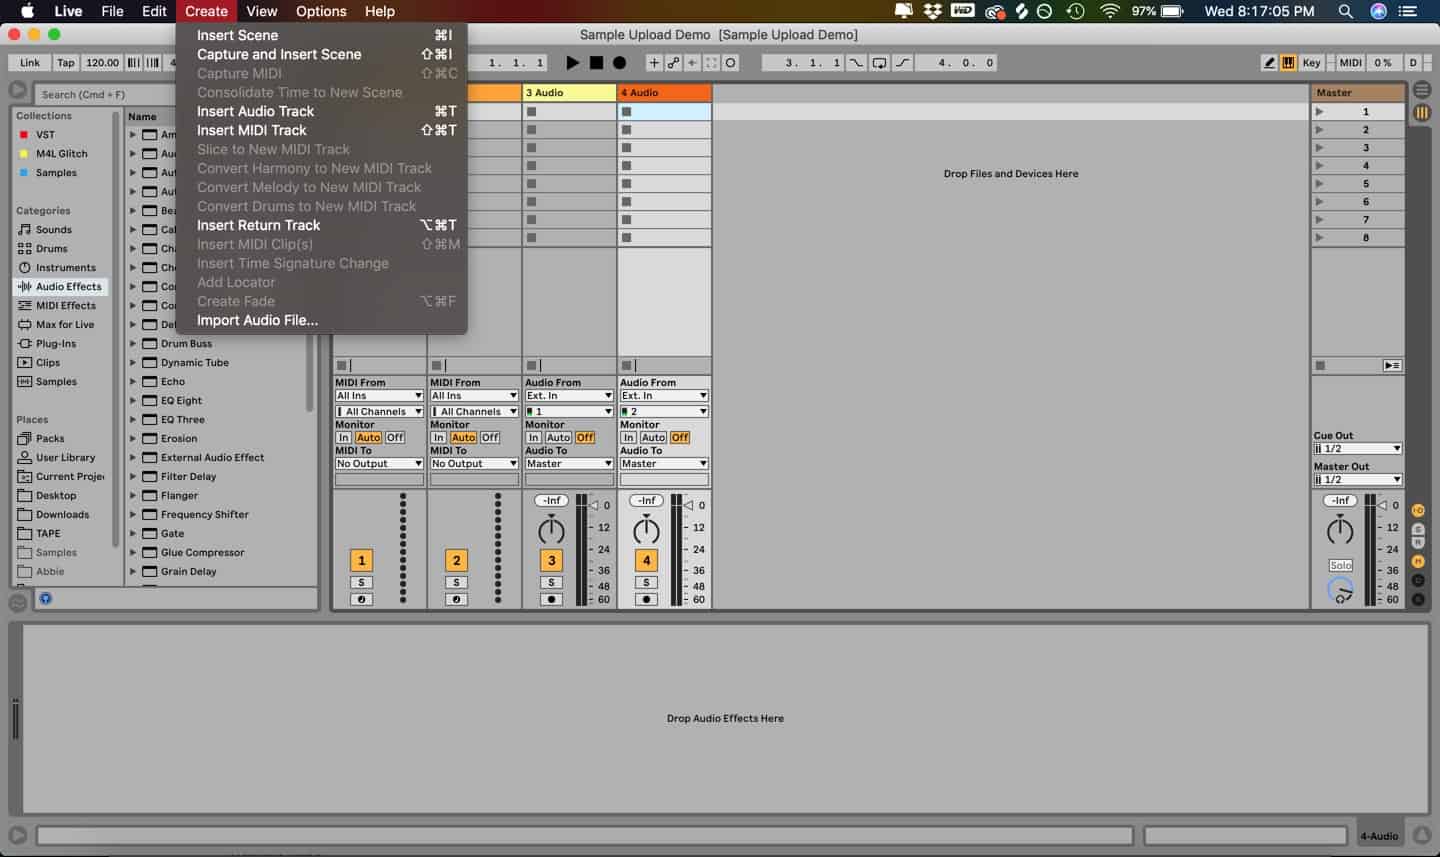This screenshot has height=857, width=1440.
Task: Solo track 3 with its S button
Action: tap(551, 581)
